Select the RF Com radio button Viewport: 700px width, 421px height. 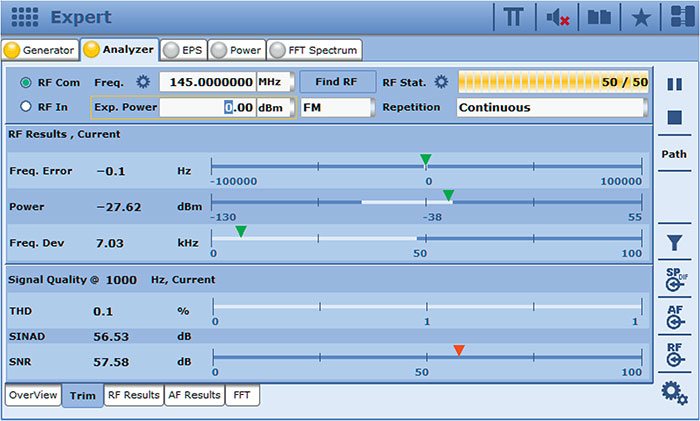click(x=26, y=82)
